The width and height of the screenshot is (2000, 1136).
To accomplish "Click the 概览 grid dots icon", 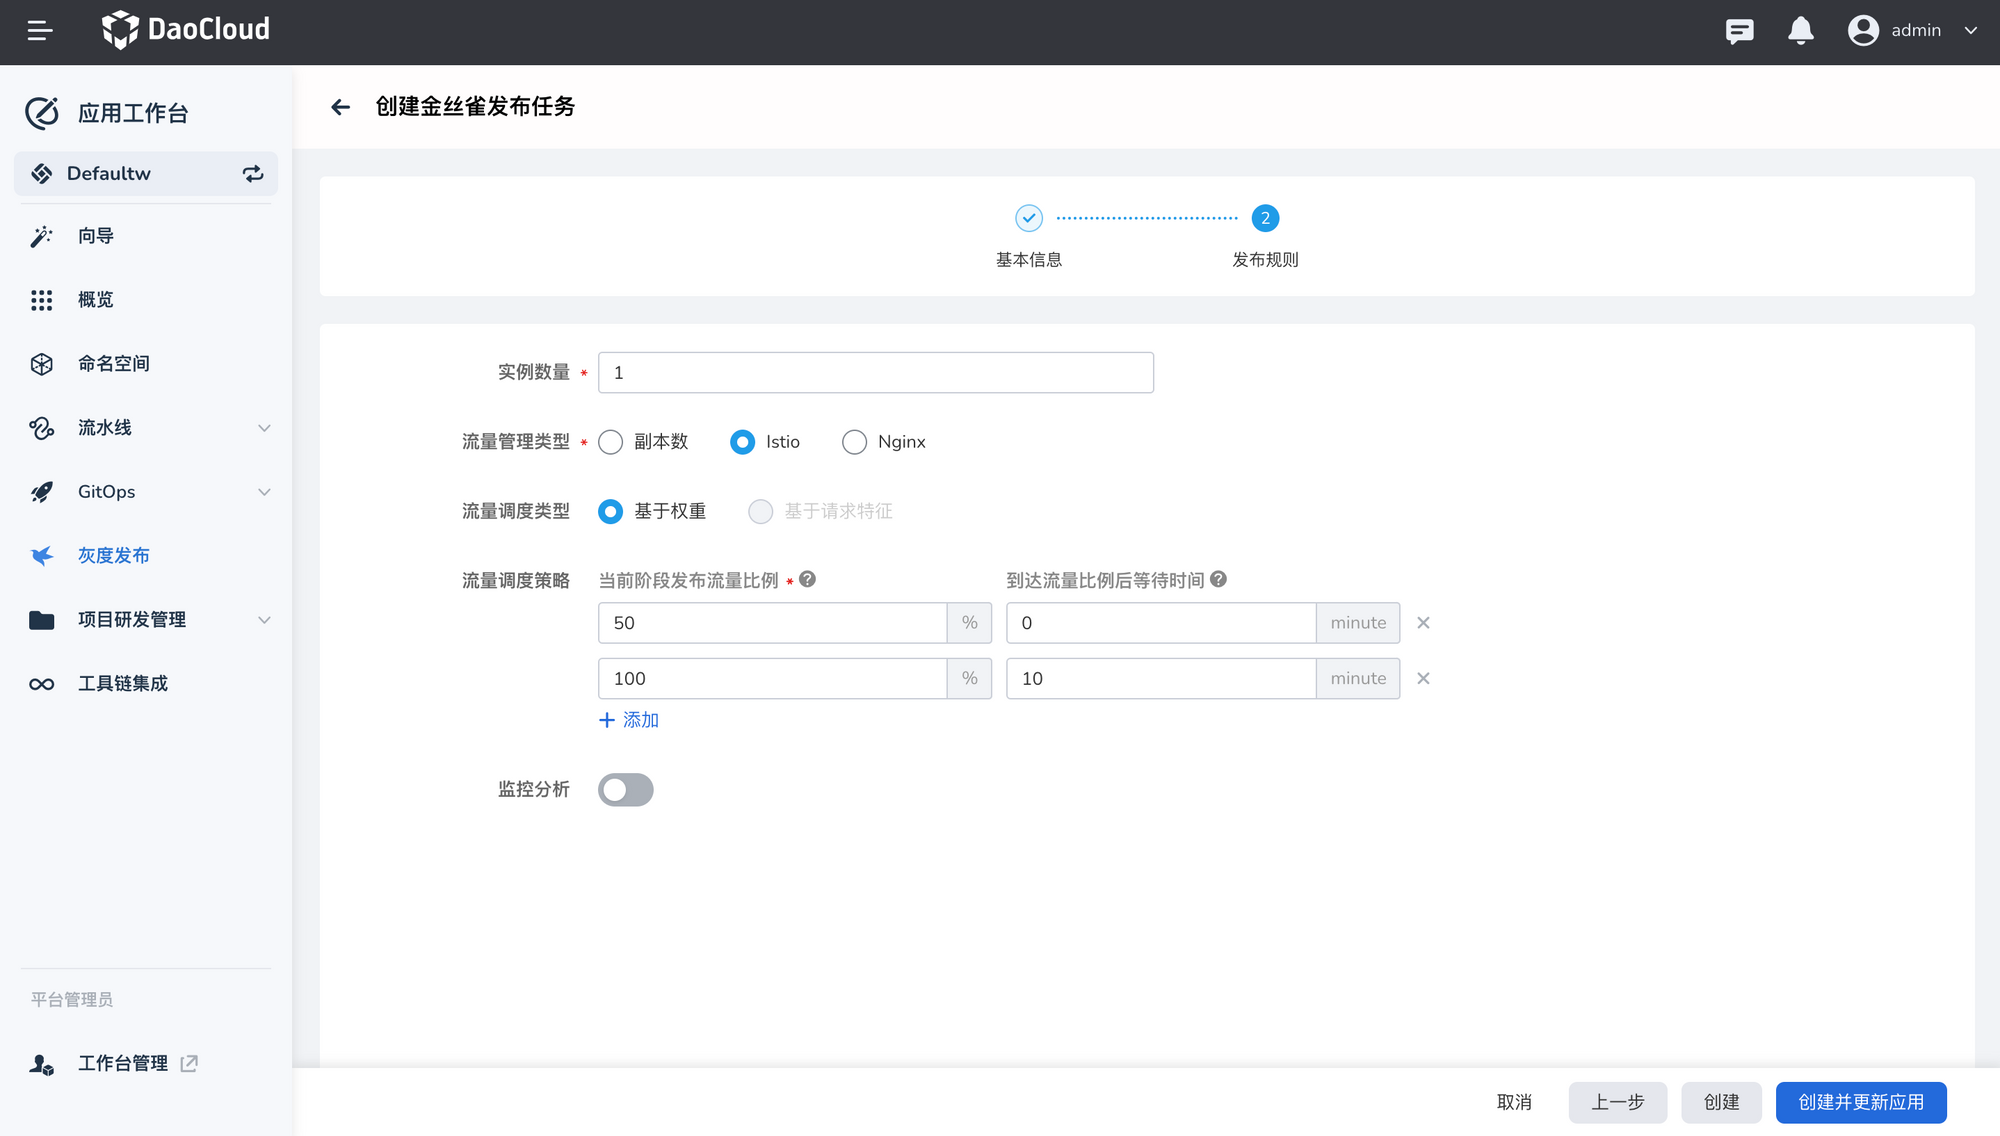I will (x=42, y=300).
